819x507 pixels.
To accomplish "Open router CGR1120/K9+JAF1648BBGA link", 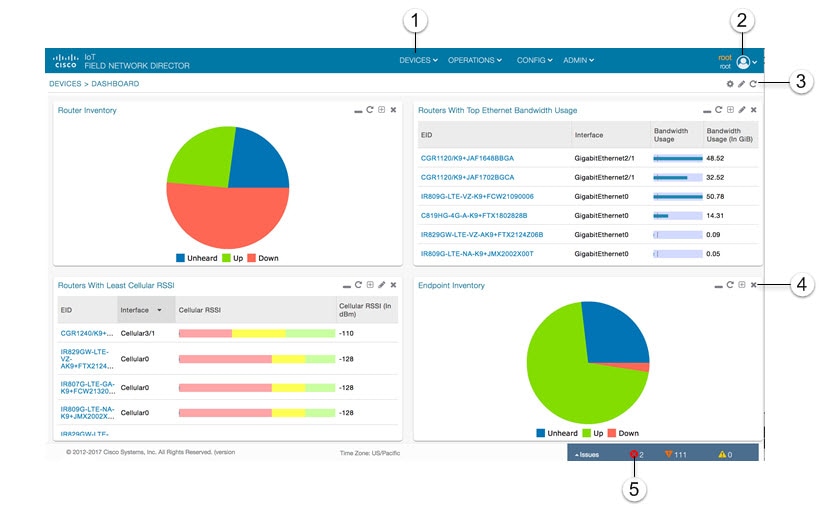I will (x=467, y=158).
